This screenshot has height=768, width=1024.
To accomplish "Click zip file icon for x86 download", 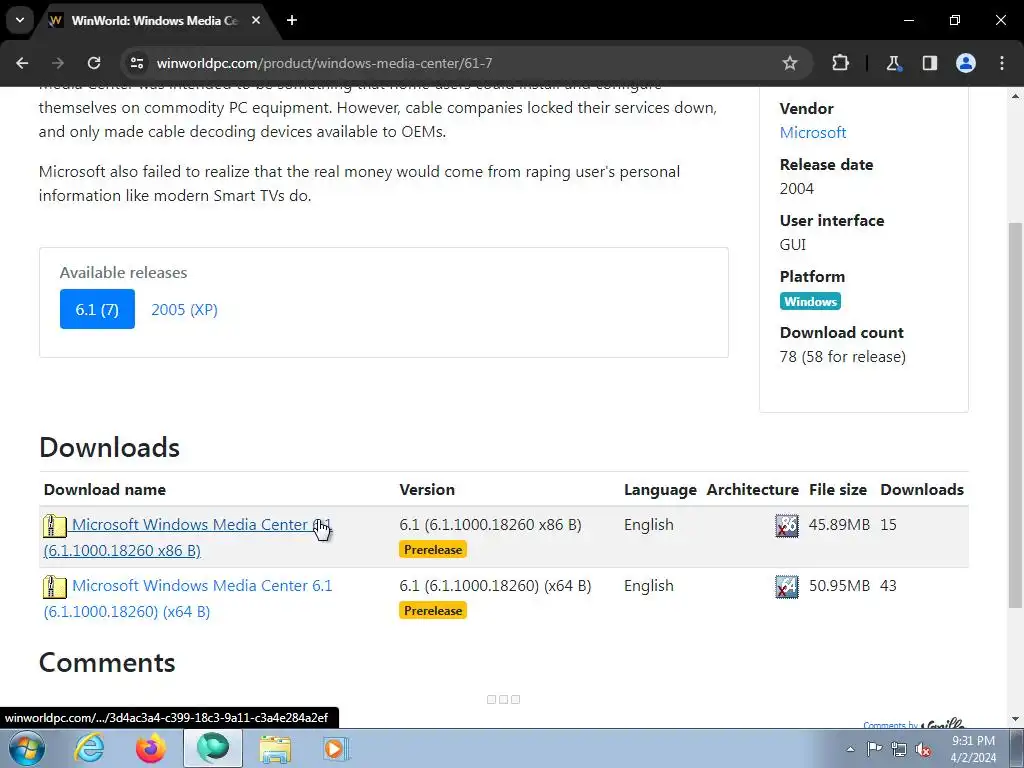I will coord(54,526).
